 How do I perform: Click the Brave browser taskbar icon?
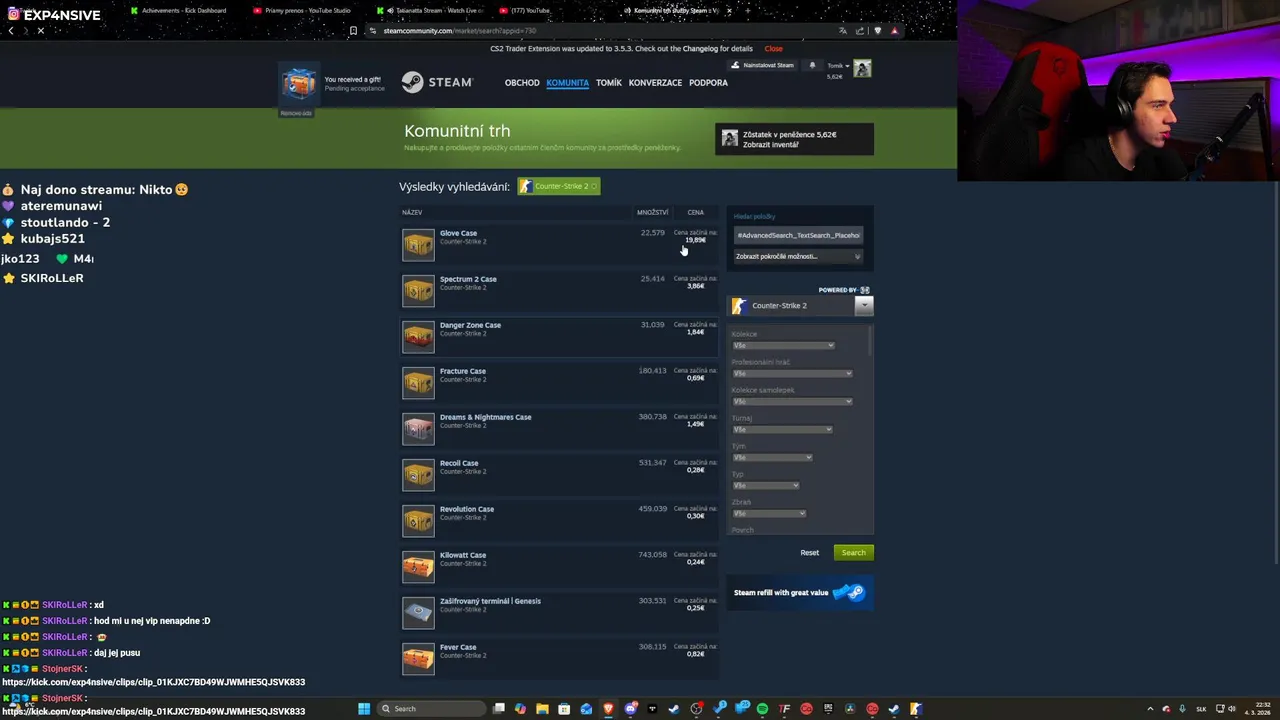coord(608,708)
